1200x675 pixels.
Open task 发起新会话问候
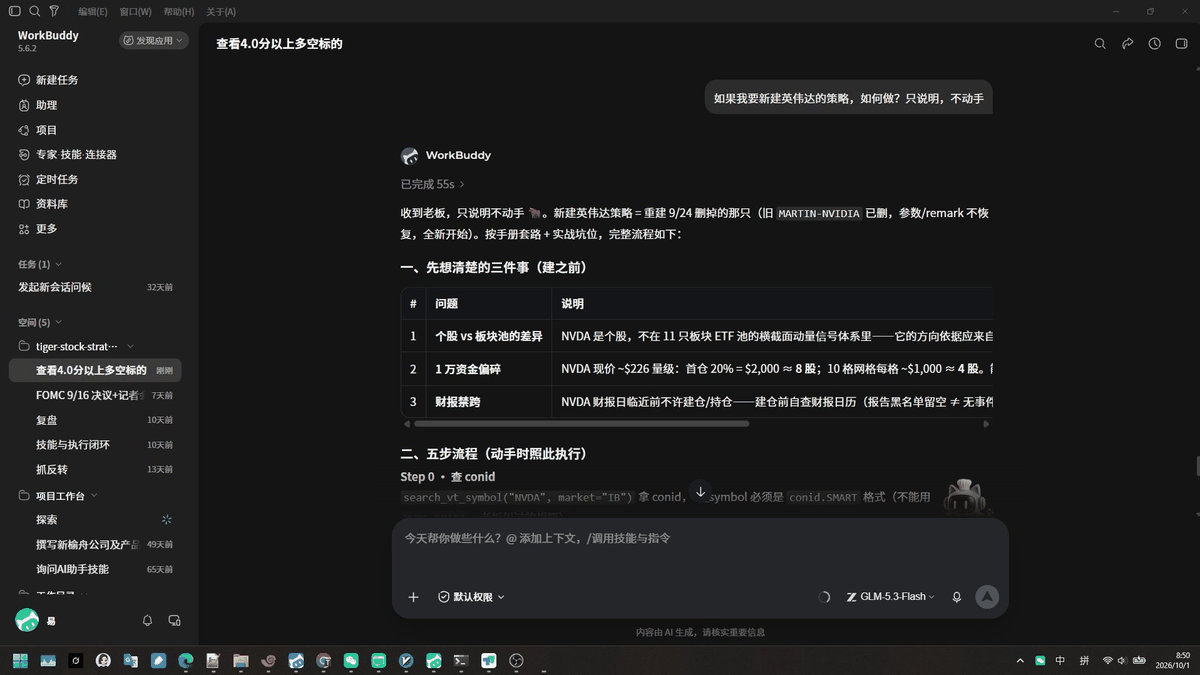click(x=95, y=287)
